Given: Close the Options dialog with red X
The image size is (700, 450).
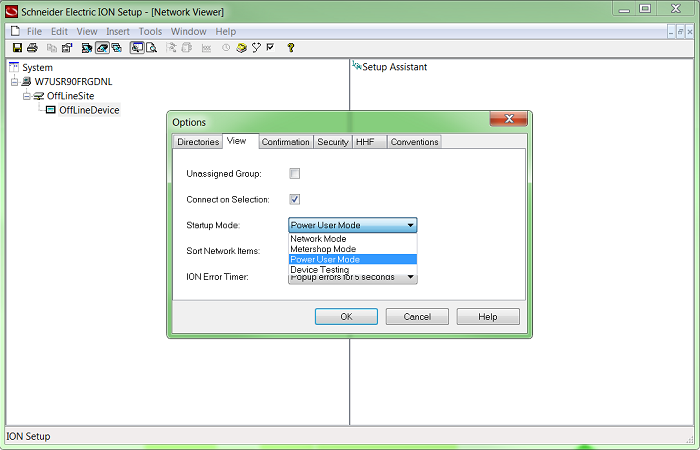Looking at the screenshot, I should tap(509, 119).
